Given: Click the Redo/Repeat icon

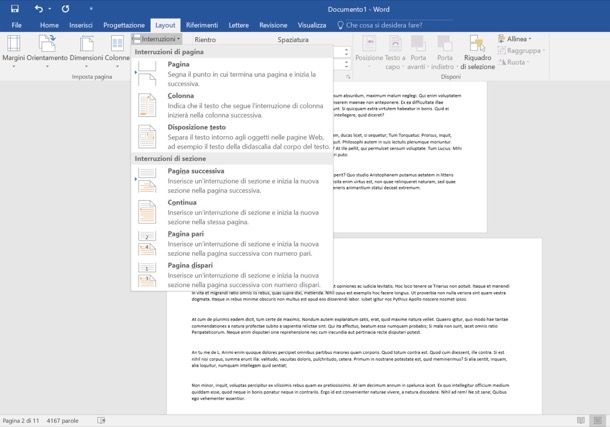Looking at the screenshot, I should coord(65,9).
